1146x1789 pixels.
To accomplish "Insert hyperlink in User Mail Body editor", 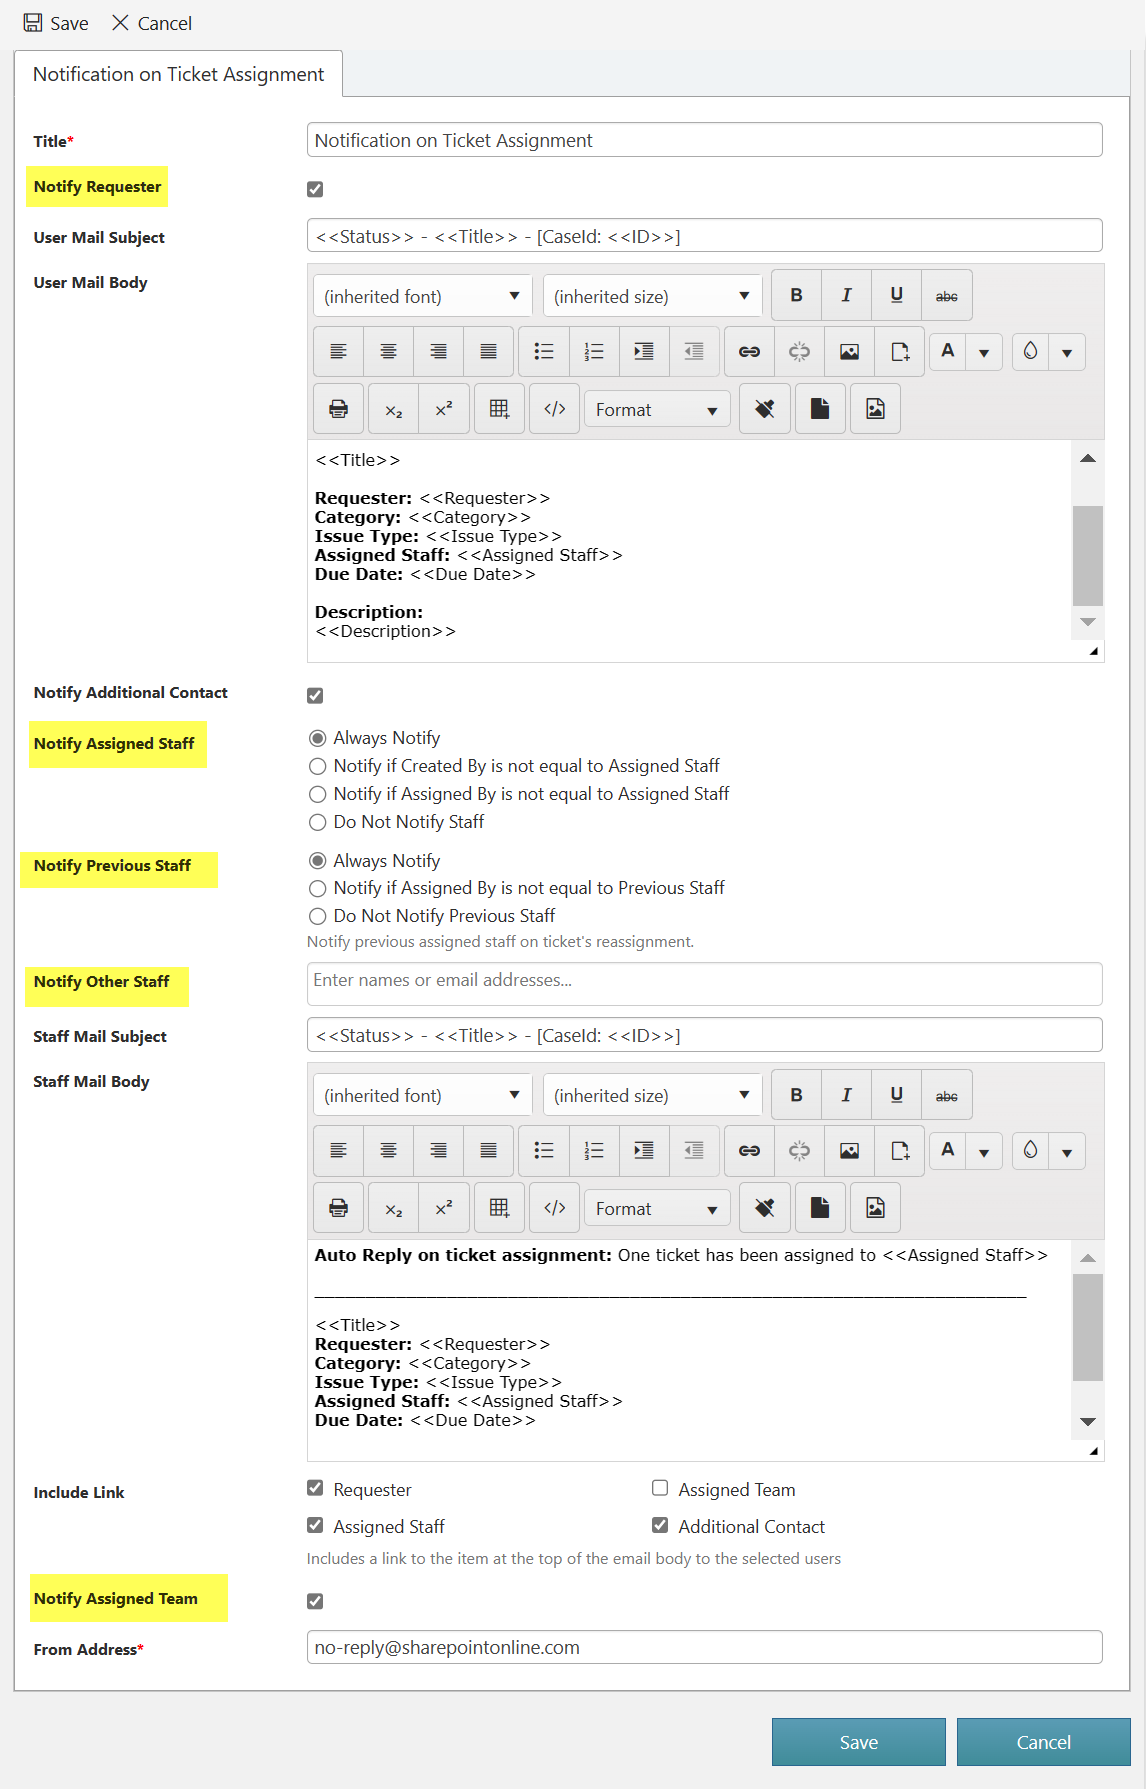I will (x=749, y=352).
